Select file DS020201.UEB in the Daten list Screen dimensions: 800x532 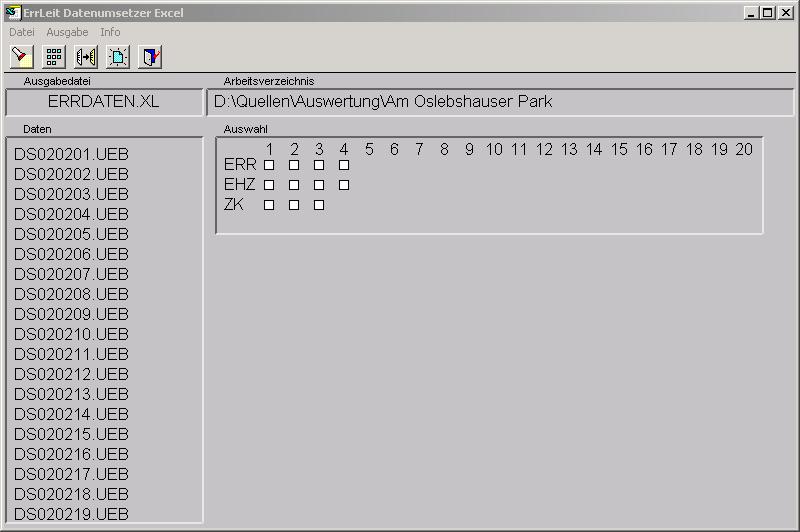pyautogui.click(x=71, y=154)
